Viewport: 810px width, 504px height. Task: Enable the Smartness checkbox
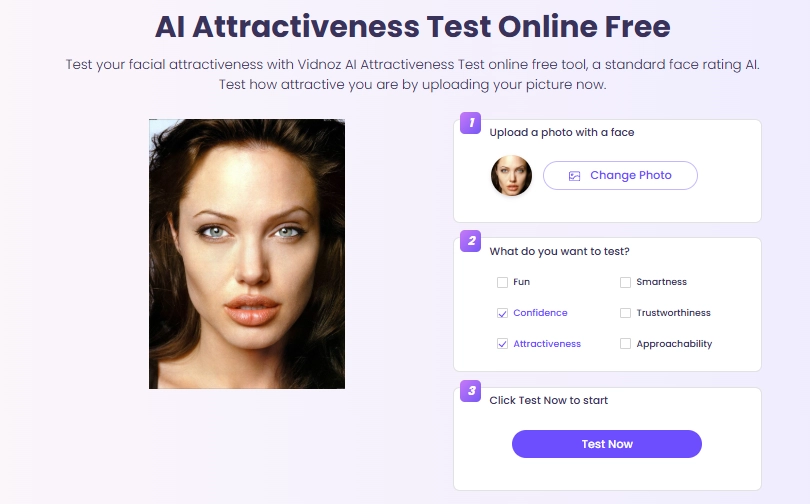[x=625, y=282]
